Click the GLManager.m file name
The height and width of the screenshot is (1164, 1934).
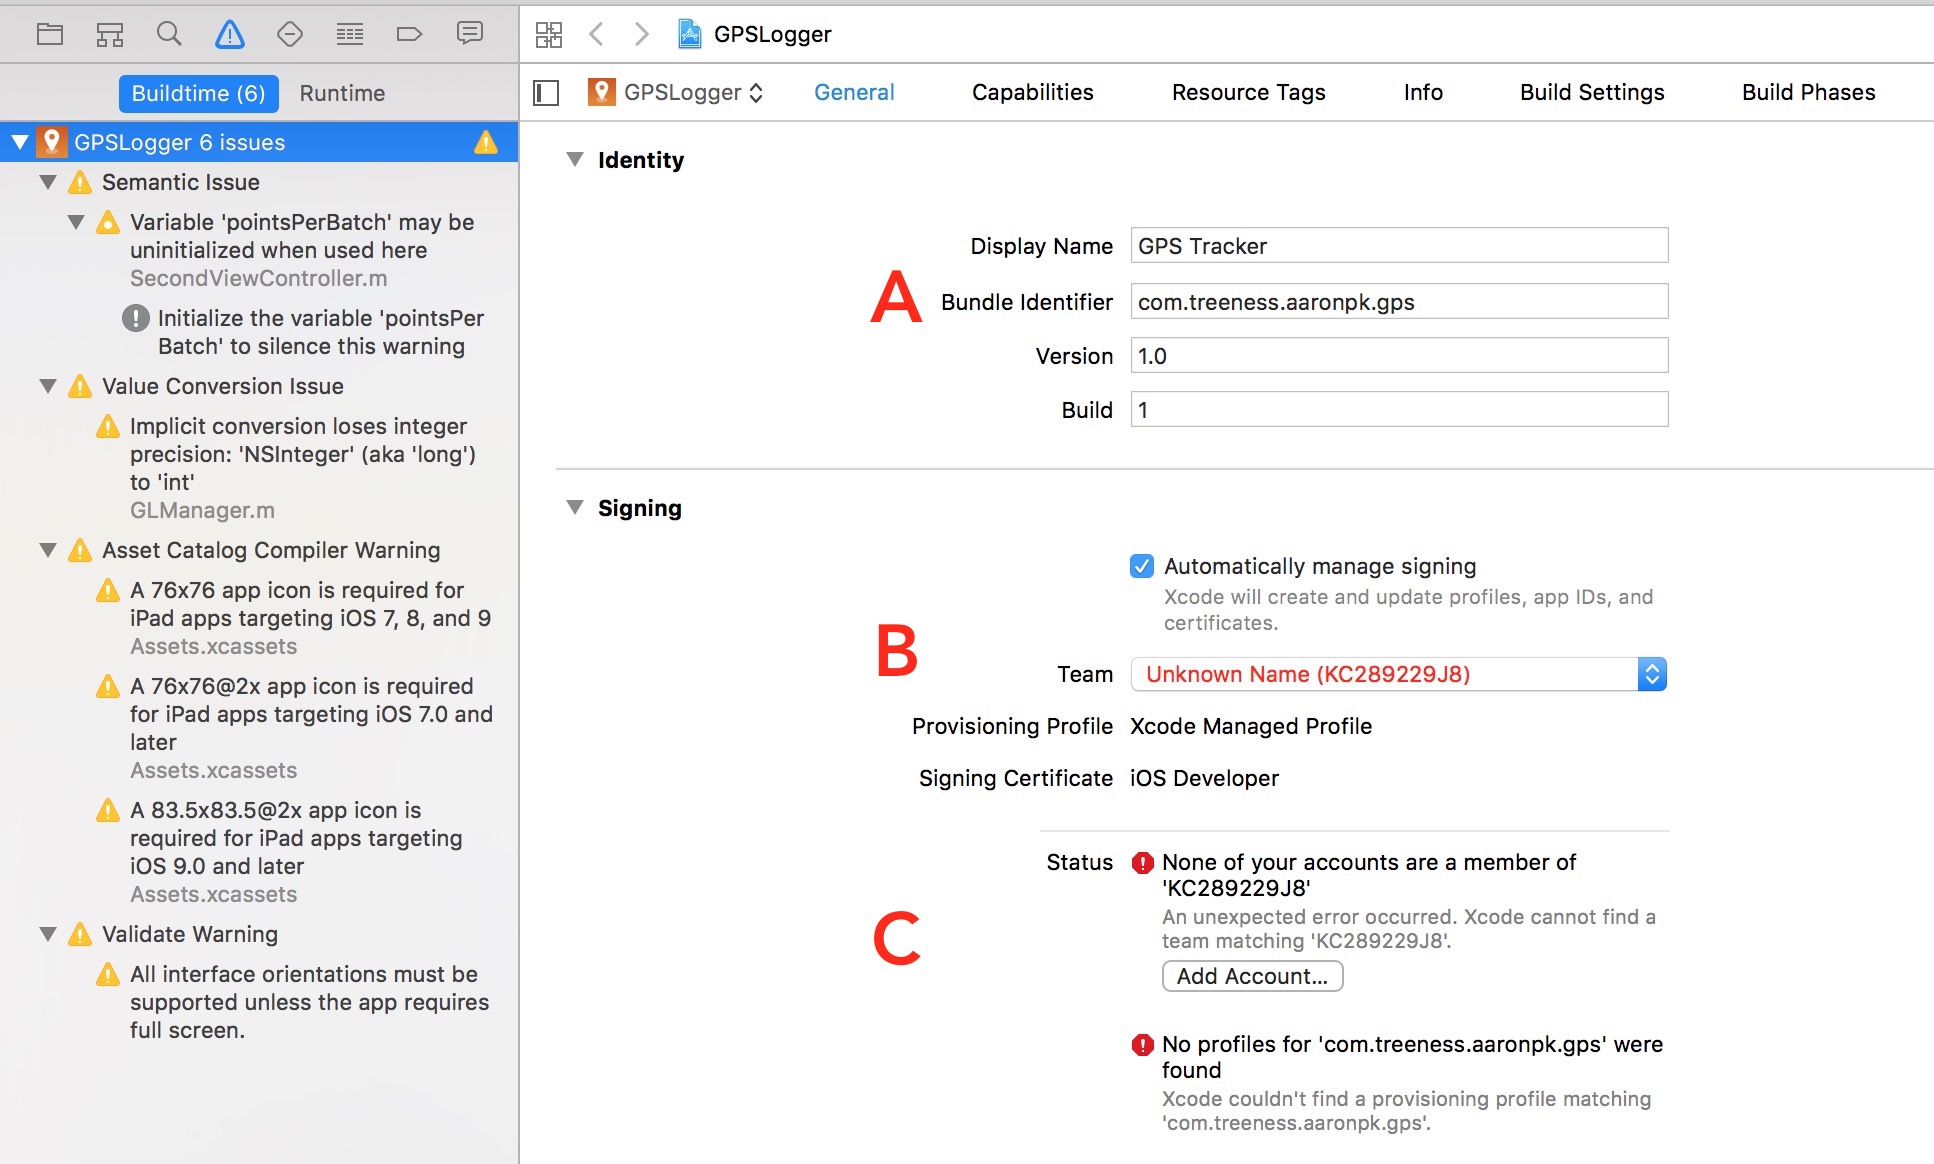point(202,510)
